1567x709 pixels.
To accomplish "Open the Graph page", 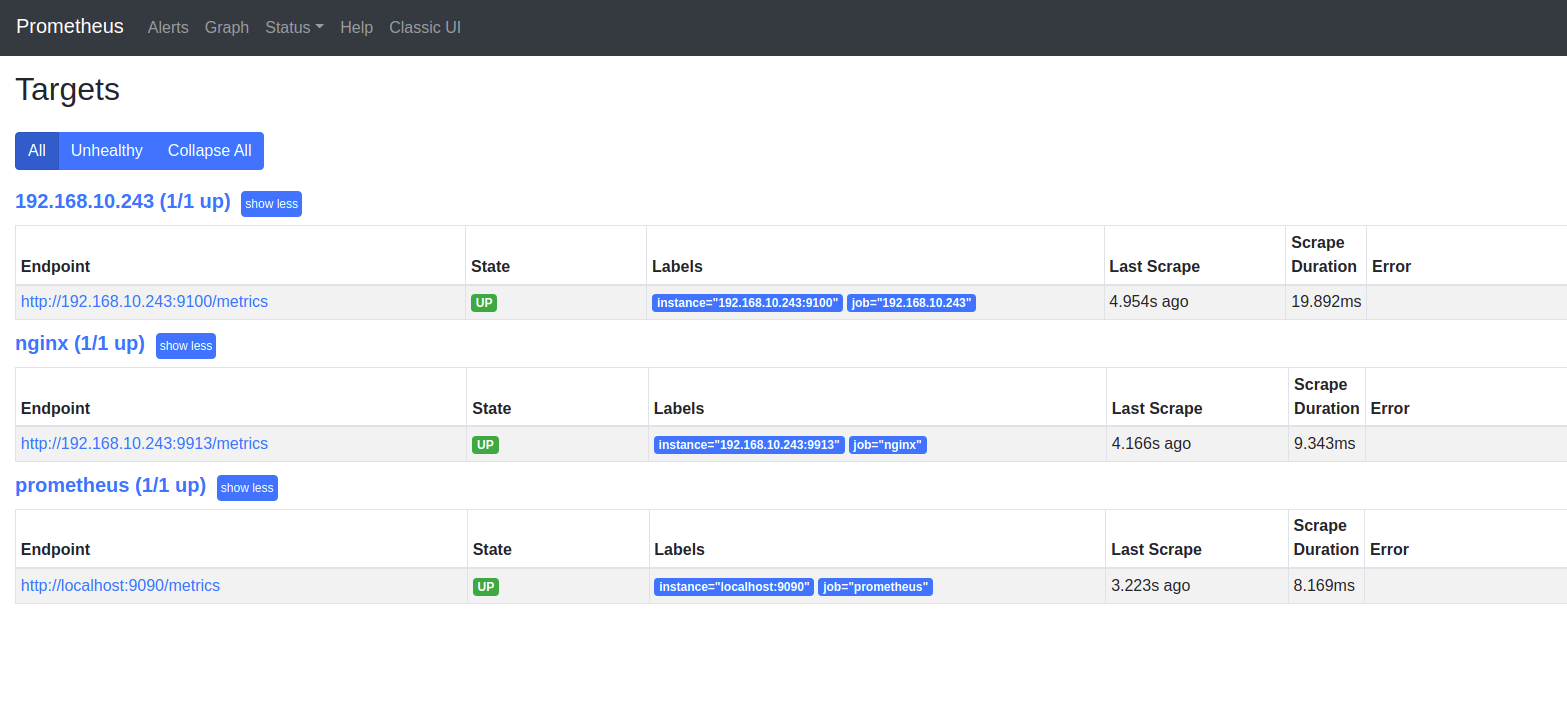I will [x=227, y=27].
